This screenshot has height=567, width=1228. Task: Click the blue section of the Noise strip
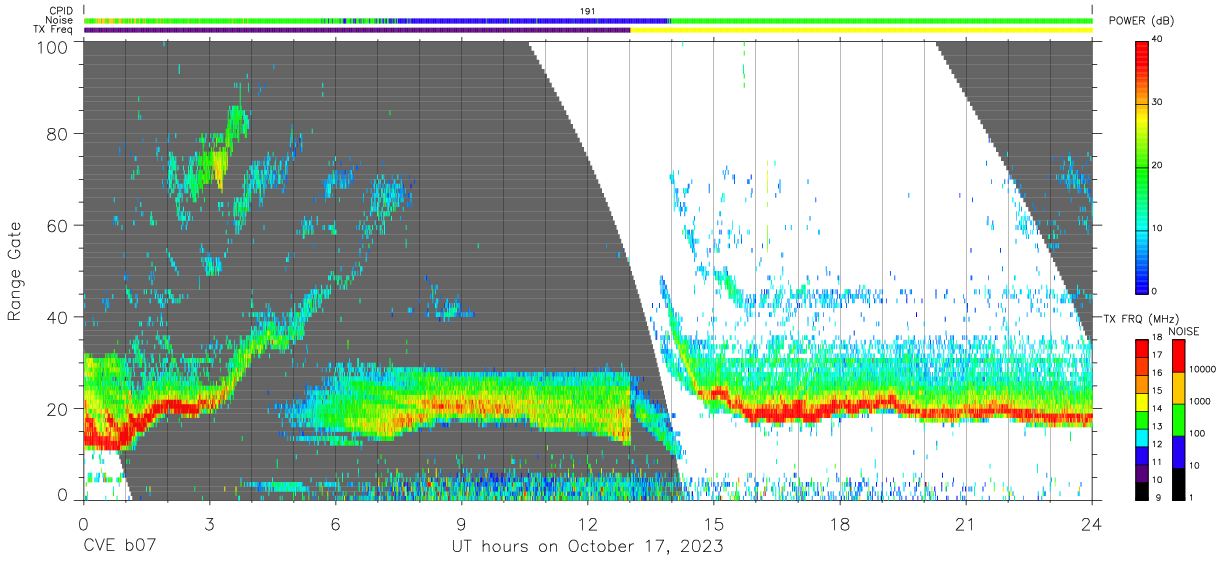tap(532, 20)
